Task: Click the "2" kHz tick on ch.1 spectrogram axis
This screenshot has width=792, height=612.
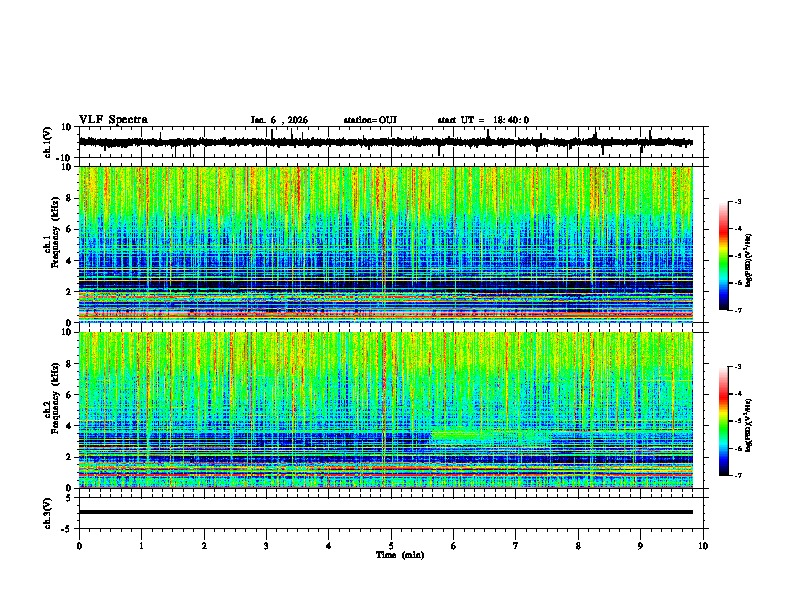Action: [70, 291]
